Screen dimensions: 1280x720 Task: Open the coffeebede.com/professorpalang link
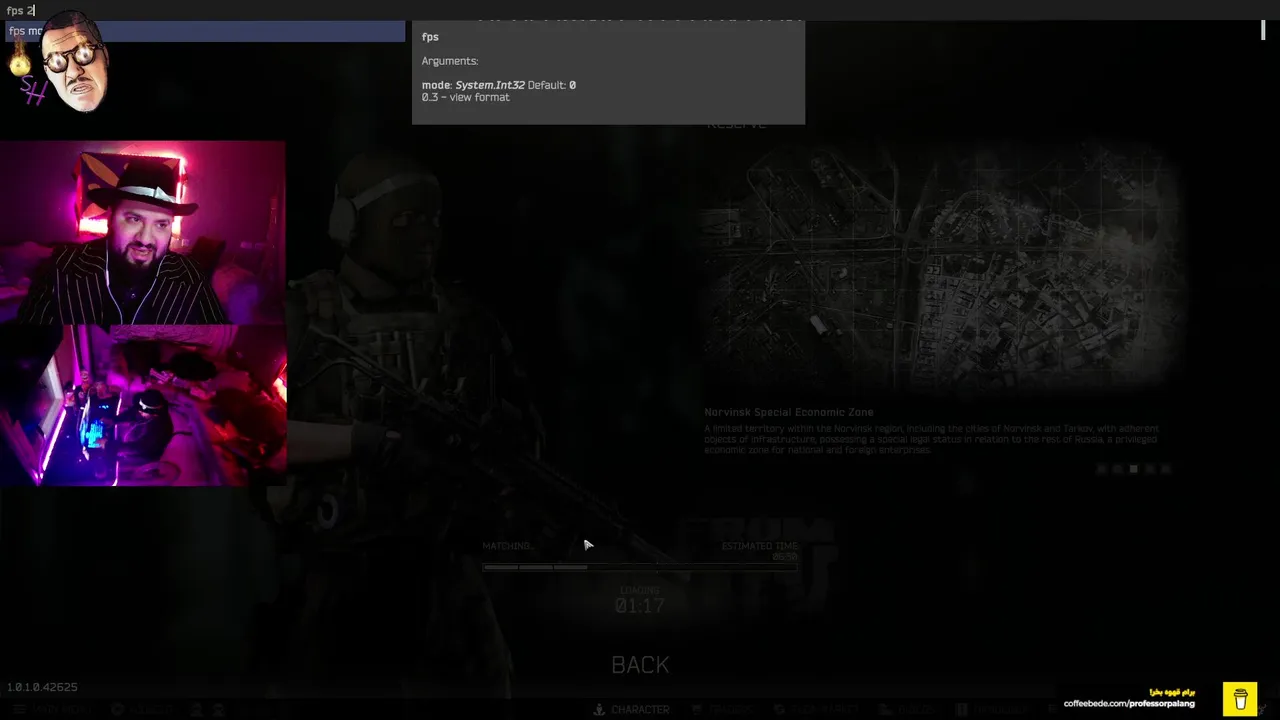point(1129,704)
